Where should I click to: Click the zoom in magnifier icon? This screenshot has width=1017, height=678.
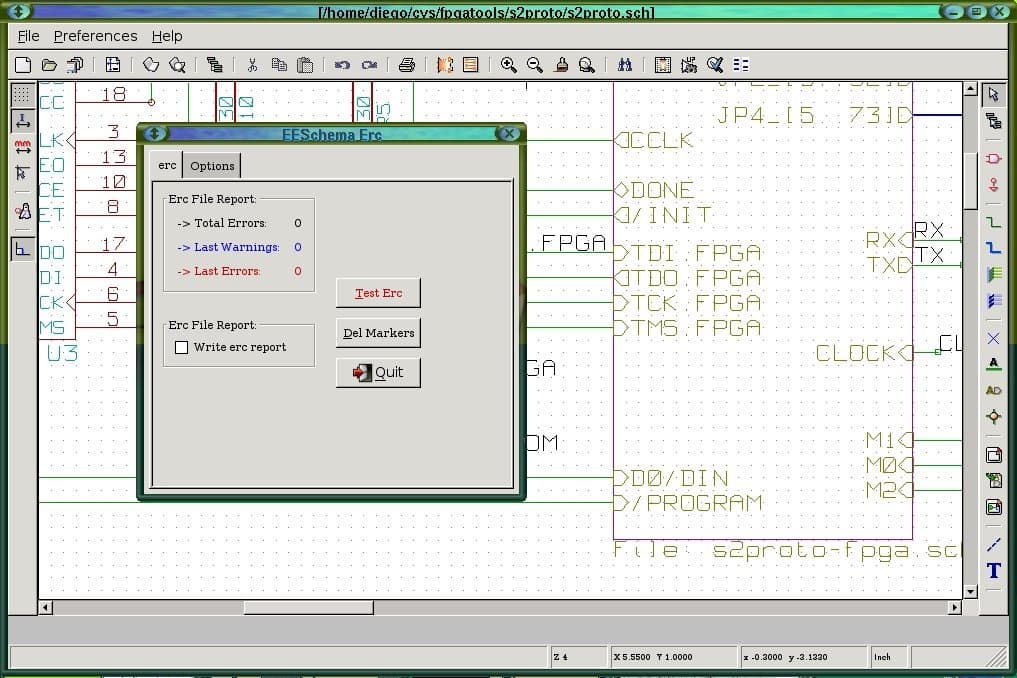509,65
